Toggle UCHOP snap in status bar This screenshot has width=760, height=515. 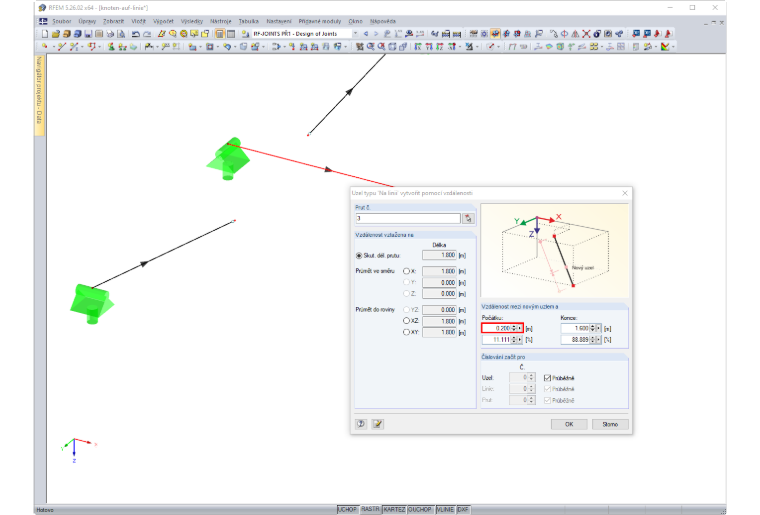tap(347, 510)
